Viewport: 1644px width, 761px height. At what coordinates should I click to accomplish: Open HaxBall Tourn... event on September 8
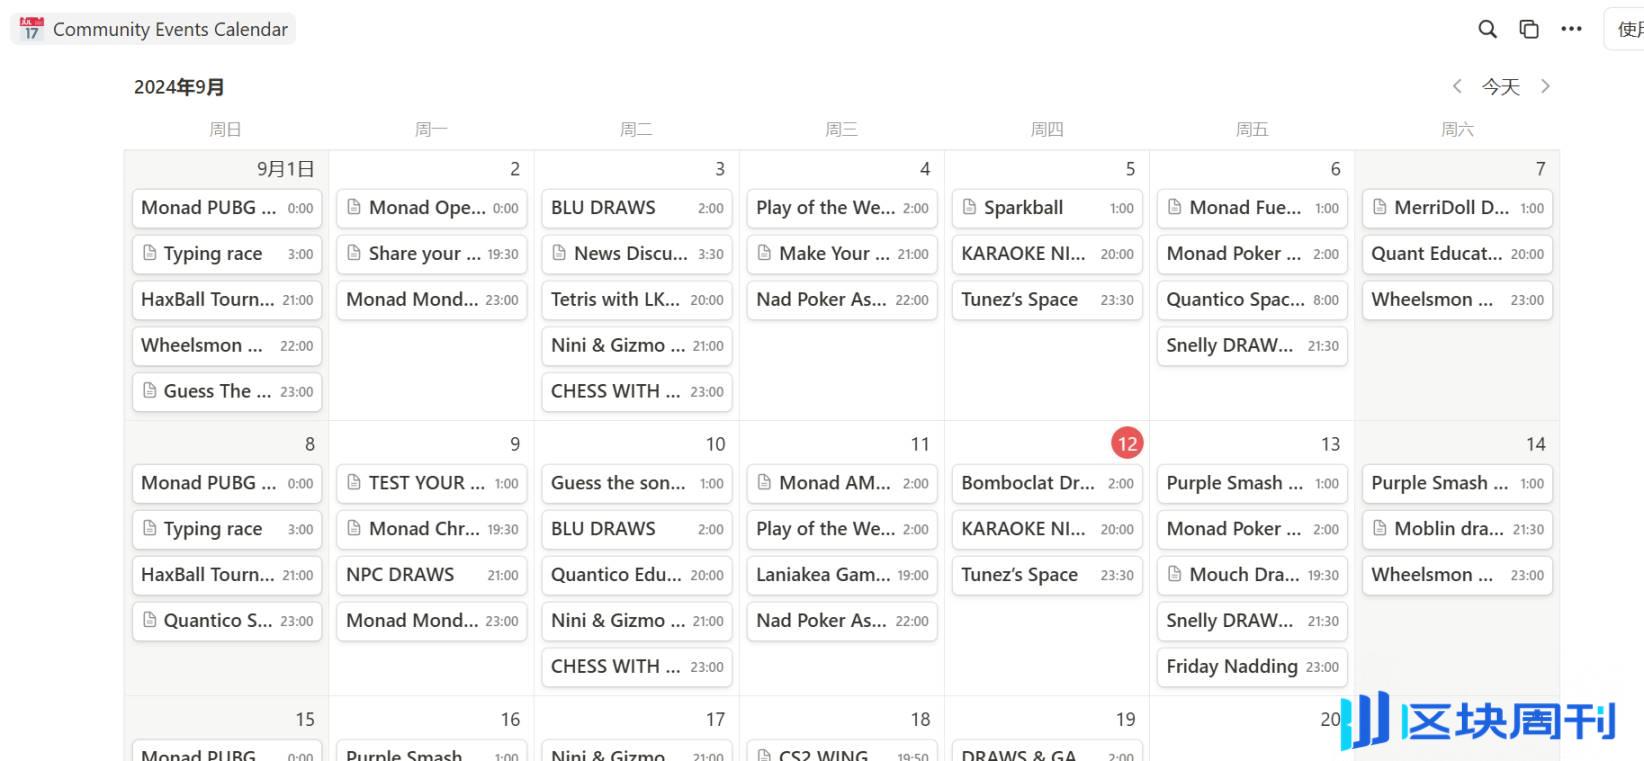(227, 575)
